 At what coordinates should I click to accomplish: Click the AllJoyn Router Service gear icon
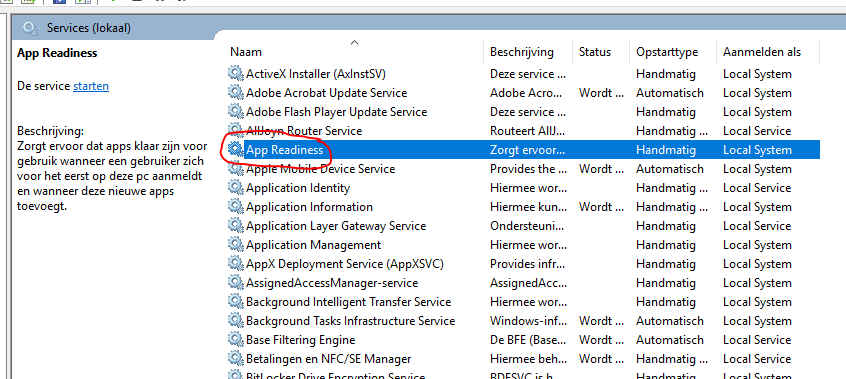[235, 130]
